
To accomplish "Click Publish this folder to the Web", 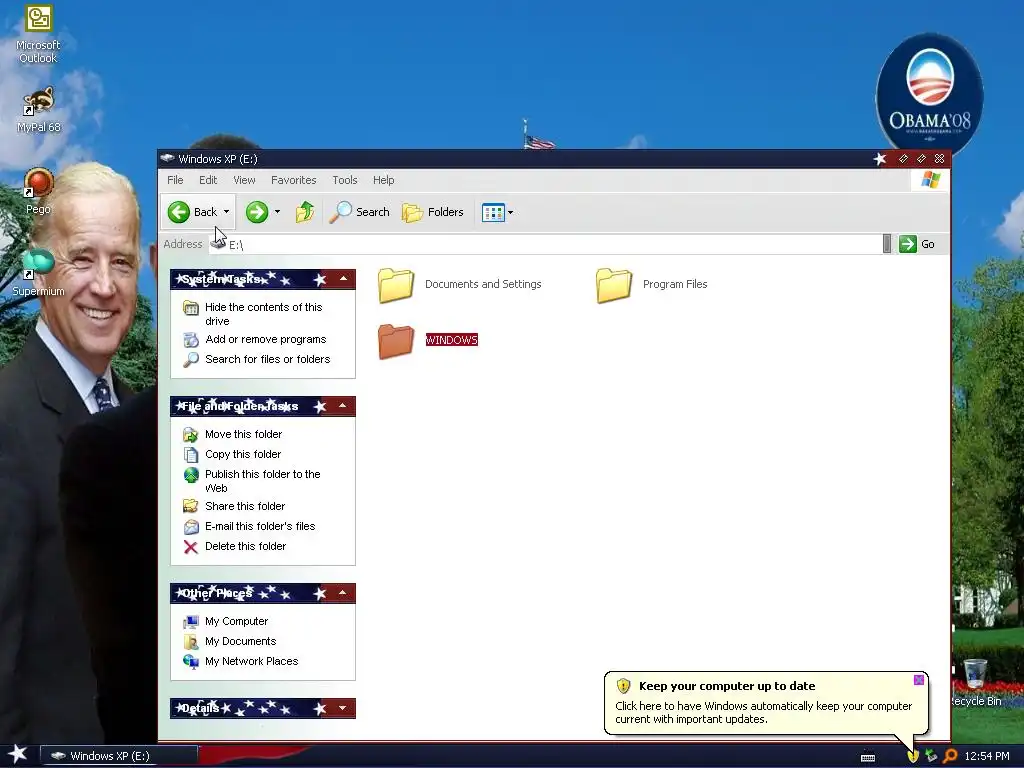I will click(263, 481).
